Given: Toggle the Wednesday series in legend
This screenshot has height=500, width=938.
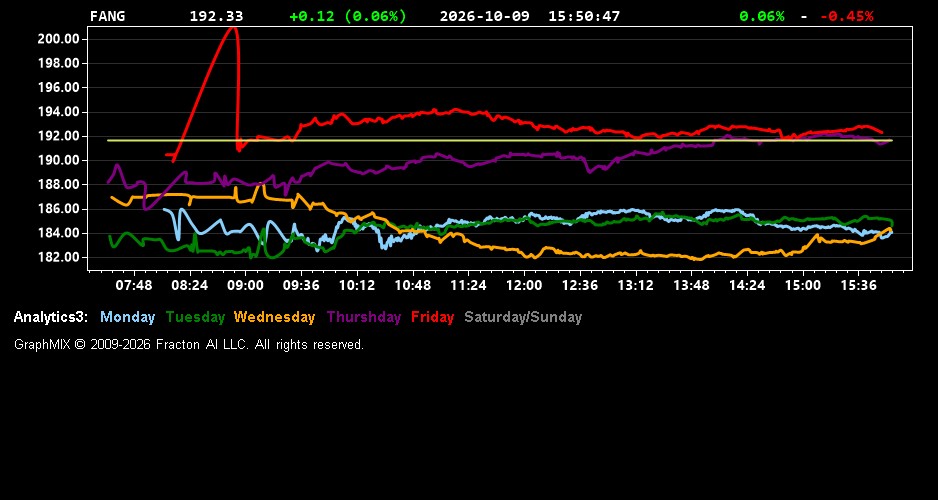Looking at the screenshot, I should coord(275,317).
